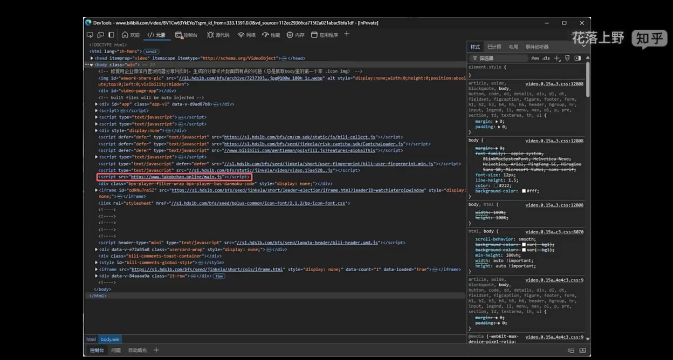
Task: Select the 事件侦听器 (Event Listeners) sidebar tab
Action: [x=537, y=46]
